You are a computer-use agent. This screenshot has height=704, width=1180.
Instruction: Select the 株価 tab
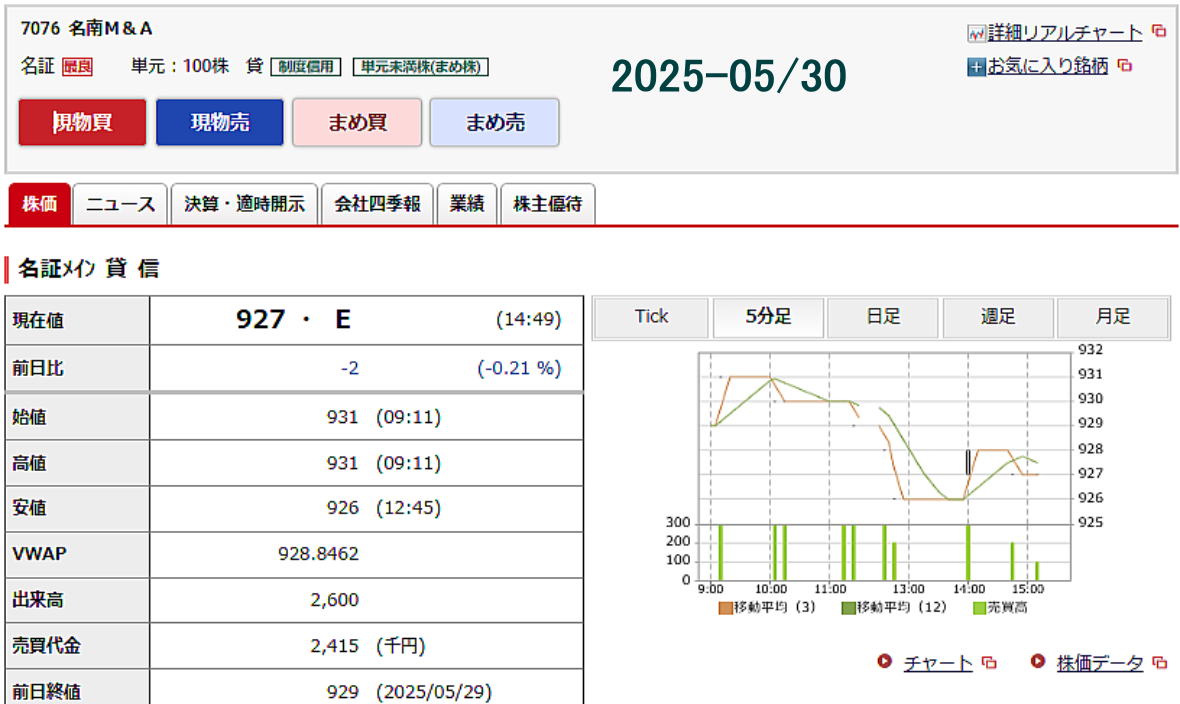[39, 204]
